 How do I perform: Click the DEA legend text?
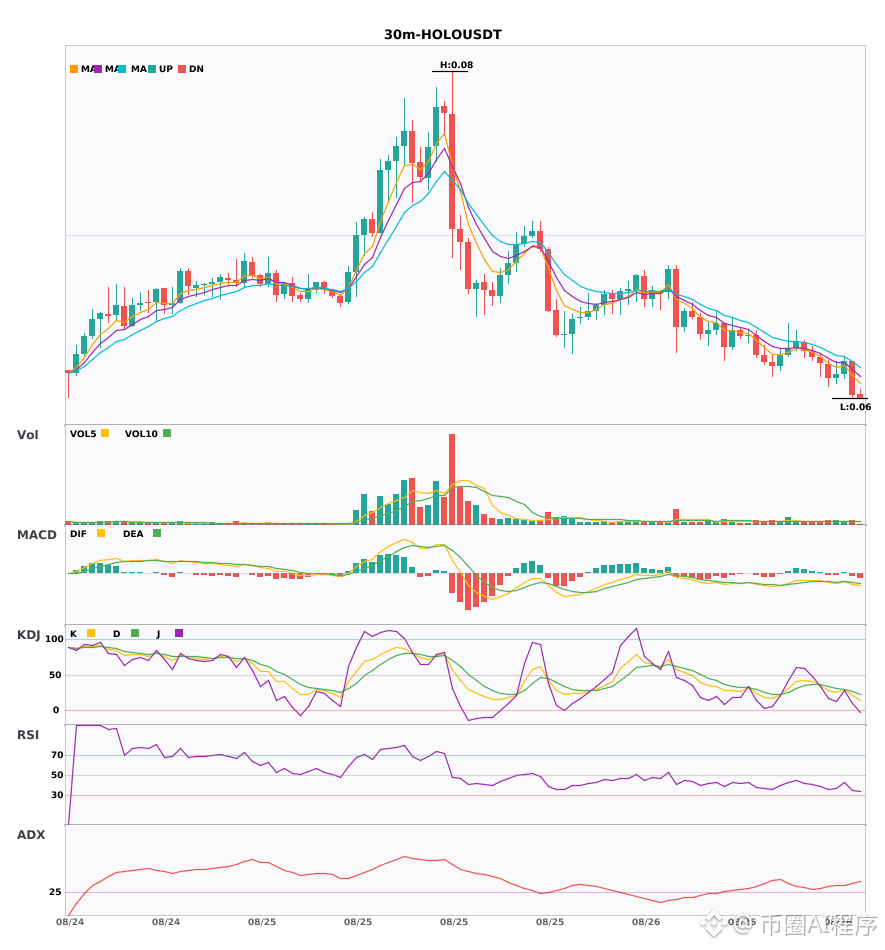[x=133, y=534]
